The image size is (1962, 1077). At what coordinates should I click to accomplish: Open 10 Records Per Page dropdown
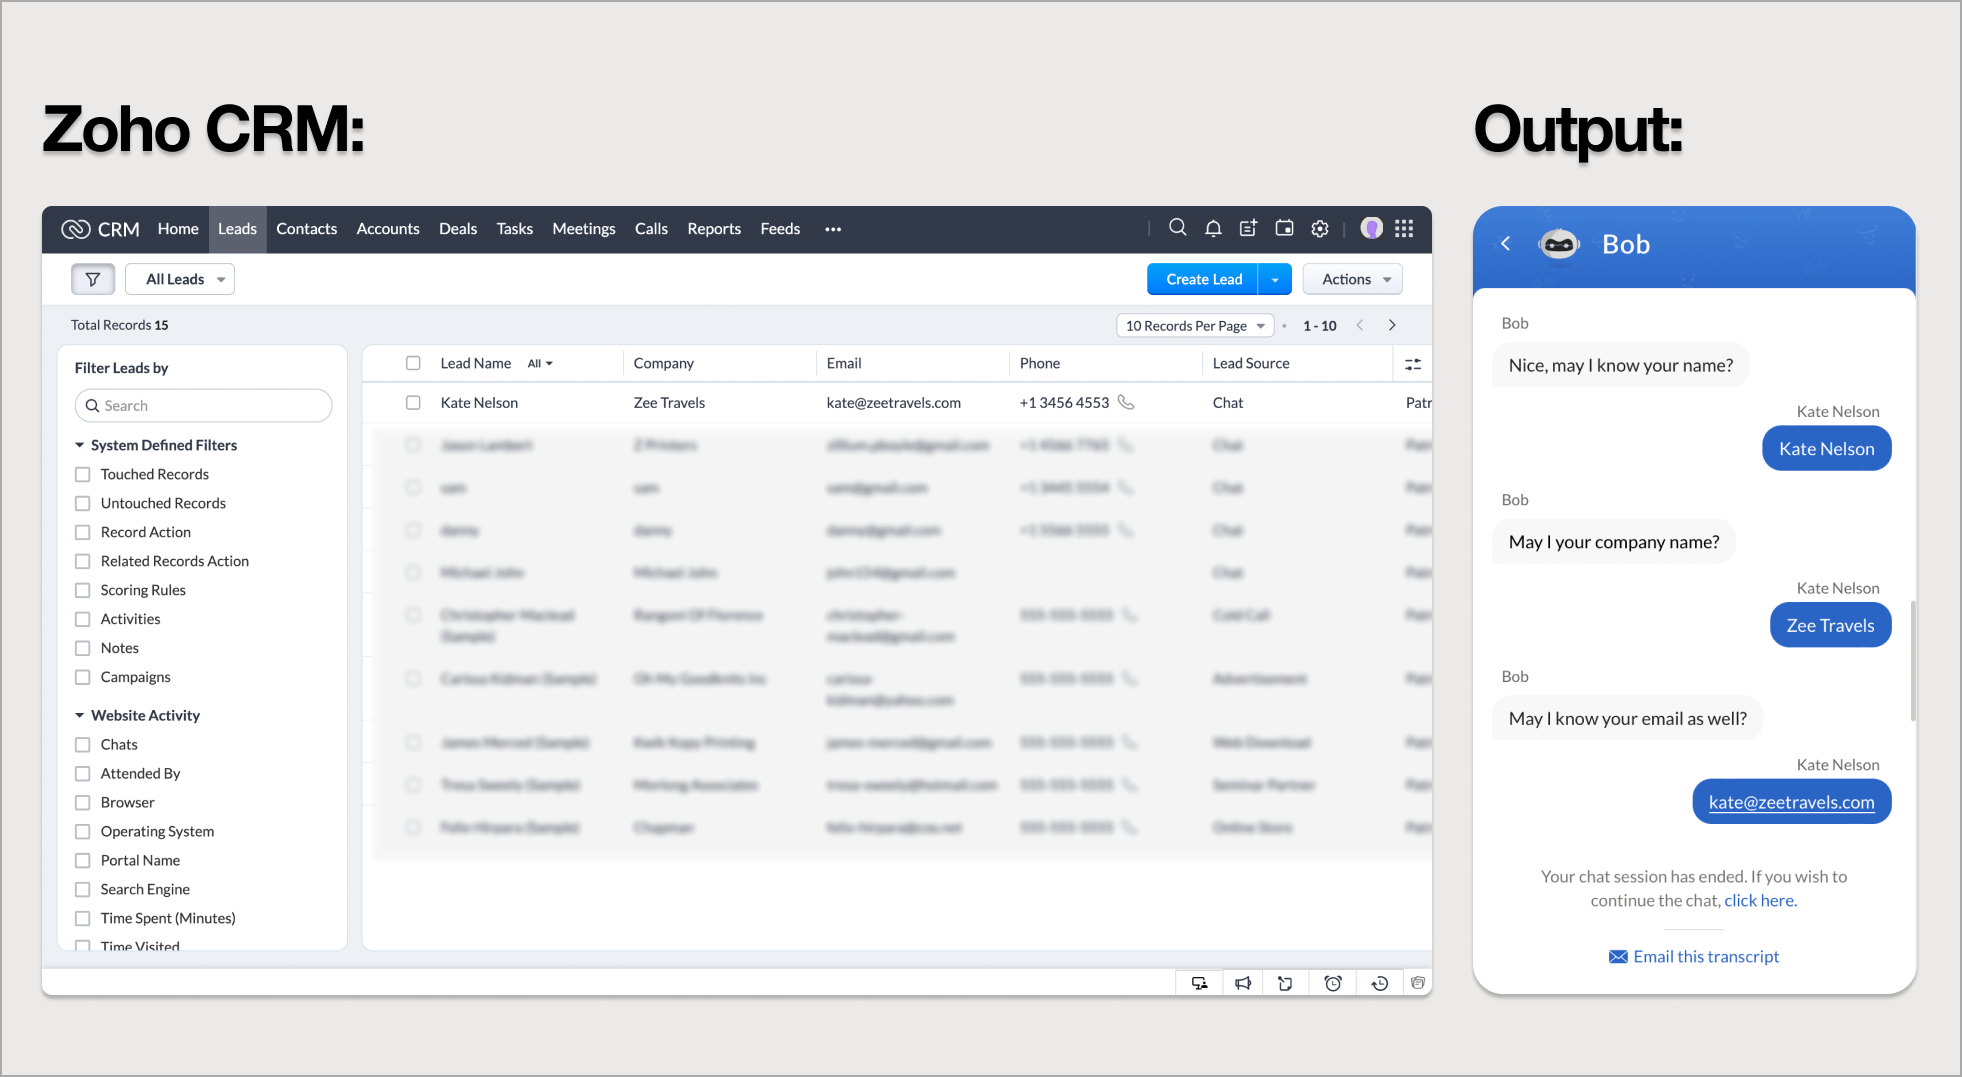pos(1195,325)
